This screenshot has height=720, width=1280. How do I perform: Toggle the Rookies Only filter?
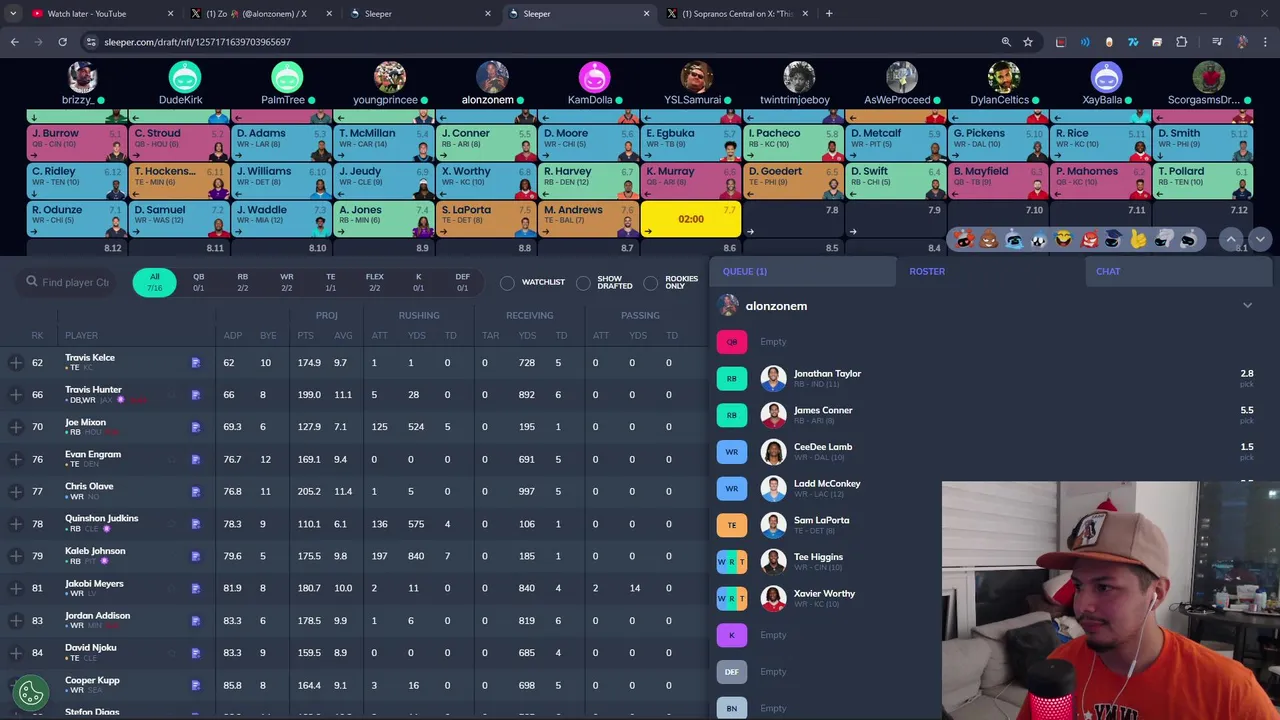651,283
